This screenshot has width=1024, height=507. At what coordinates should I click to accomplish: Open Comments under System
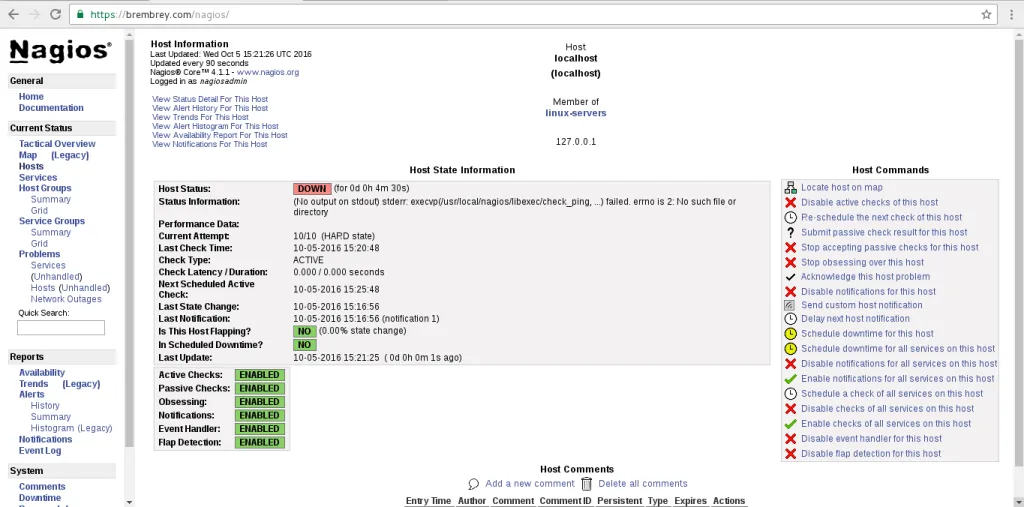[x=42, y=487]
